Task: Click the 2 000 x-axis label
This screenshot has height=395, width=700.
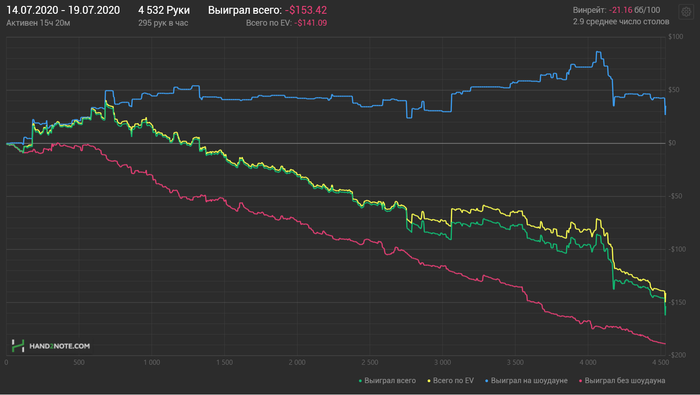Action: (297, 362)
